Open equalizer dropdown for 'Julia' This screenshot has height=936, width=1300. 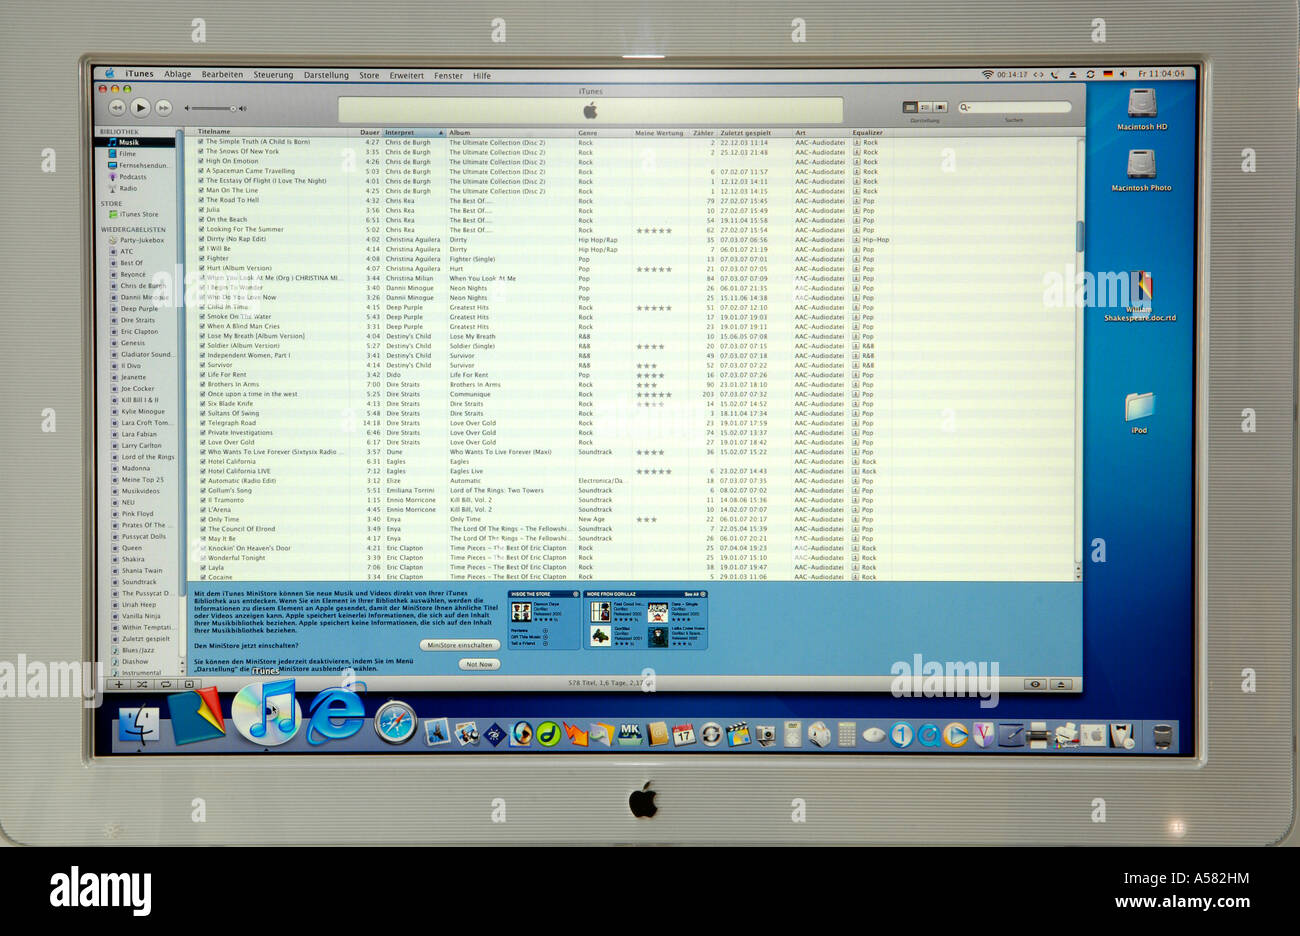click(856, 210)
